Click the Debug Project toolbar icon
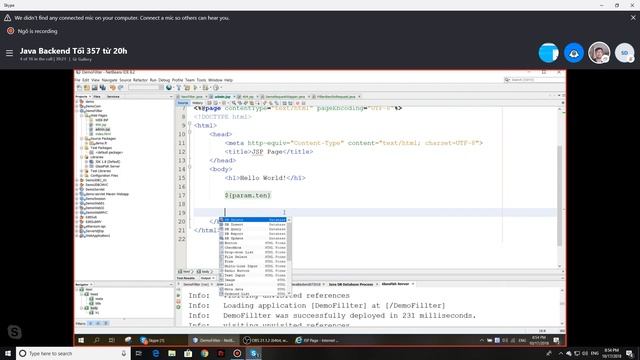The width and height of the screenshot is (640, 360). tap(205, 87)
